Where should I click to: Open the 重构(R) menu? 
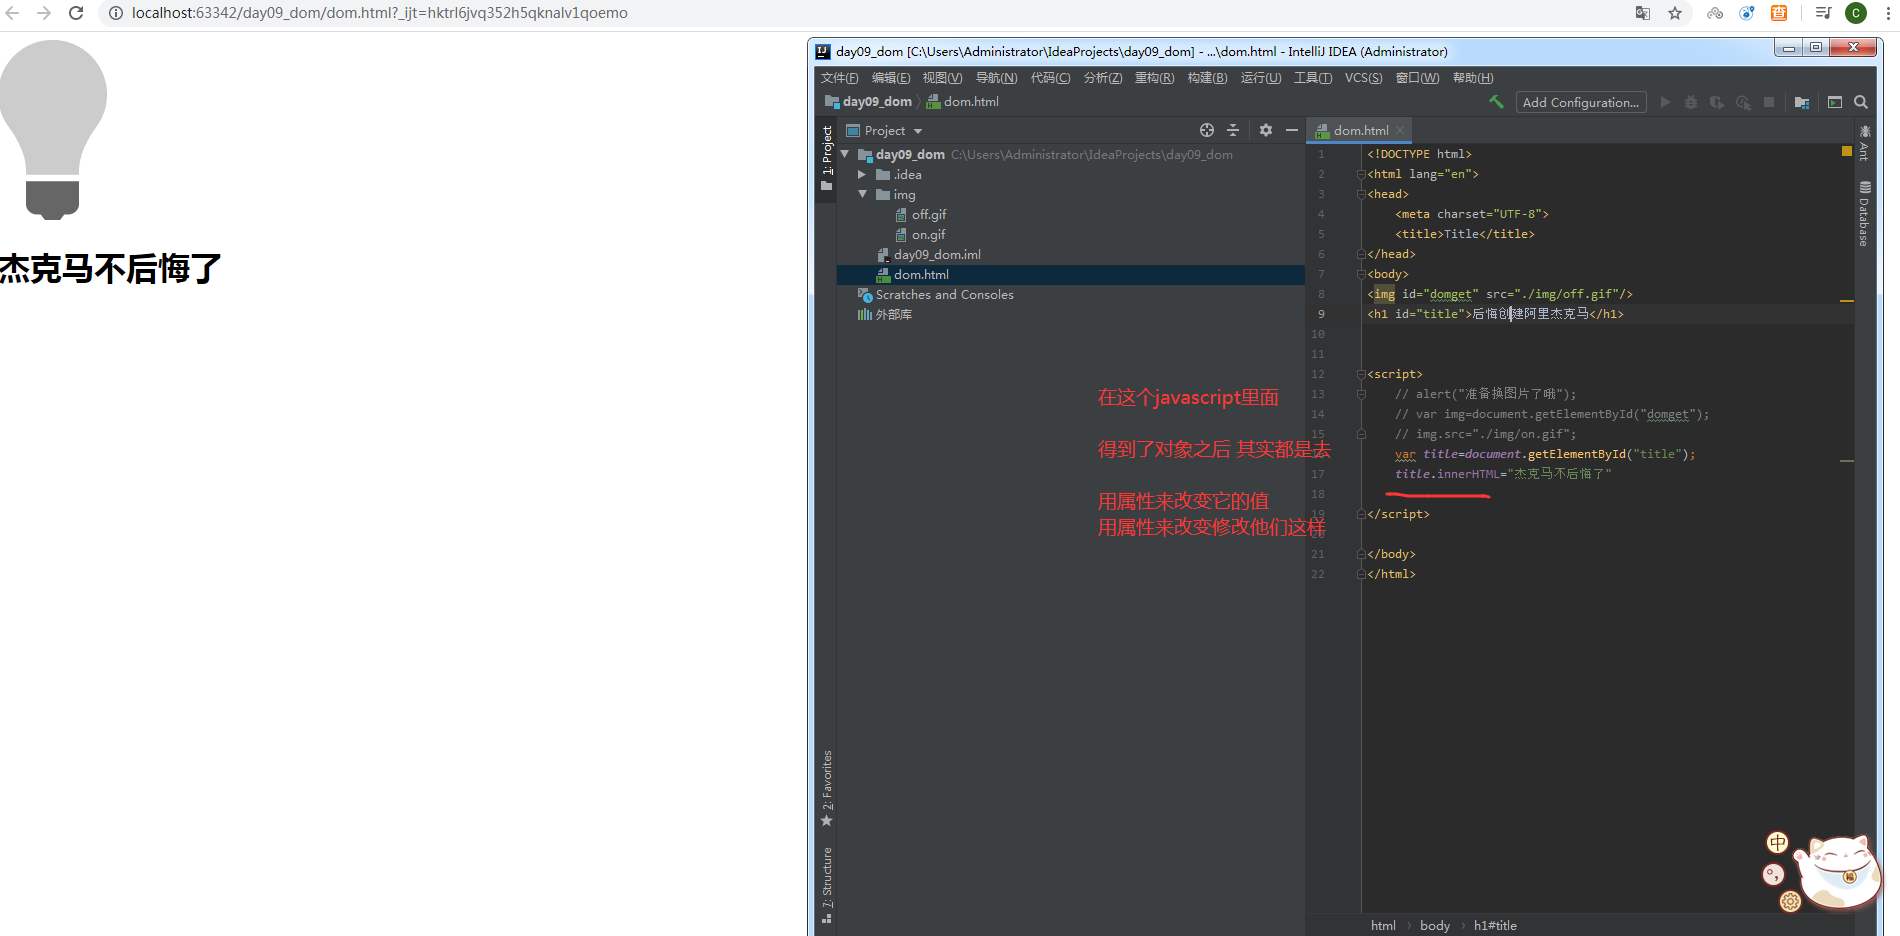pyautogui.click(x=1154, y=78)
